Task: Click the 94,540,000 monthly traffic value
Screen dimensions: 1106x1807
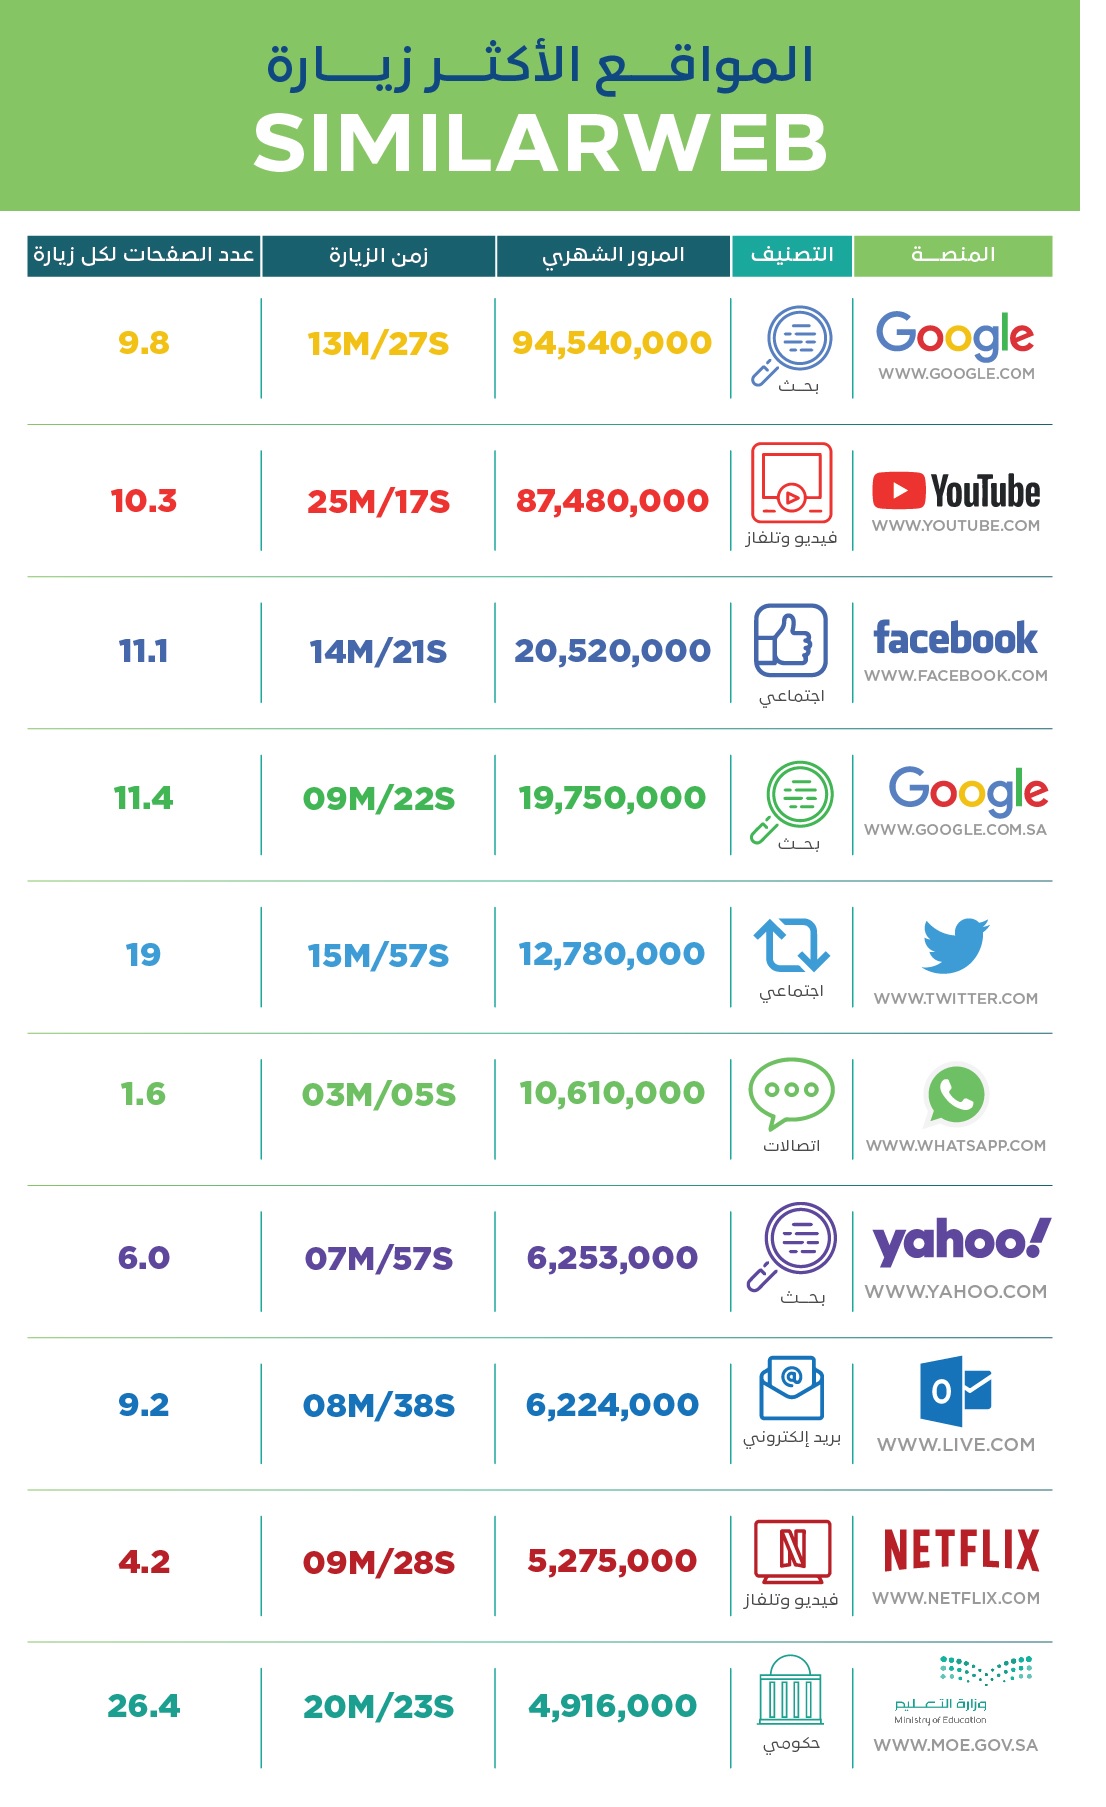Action: 612,343
